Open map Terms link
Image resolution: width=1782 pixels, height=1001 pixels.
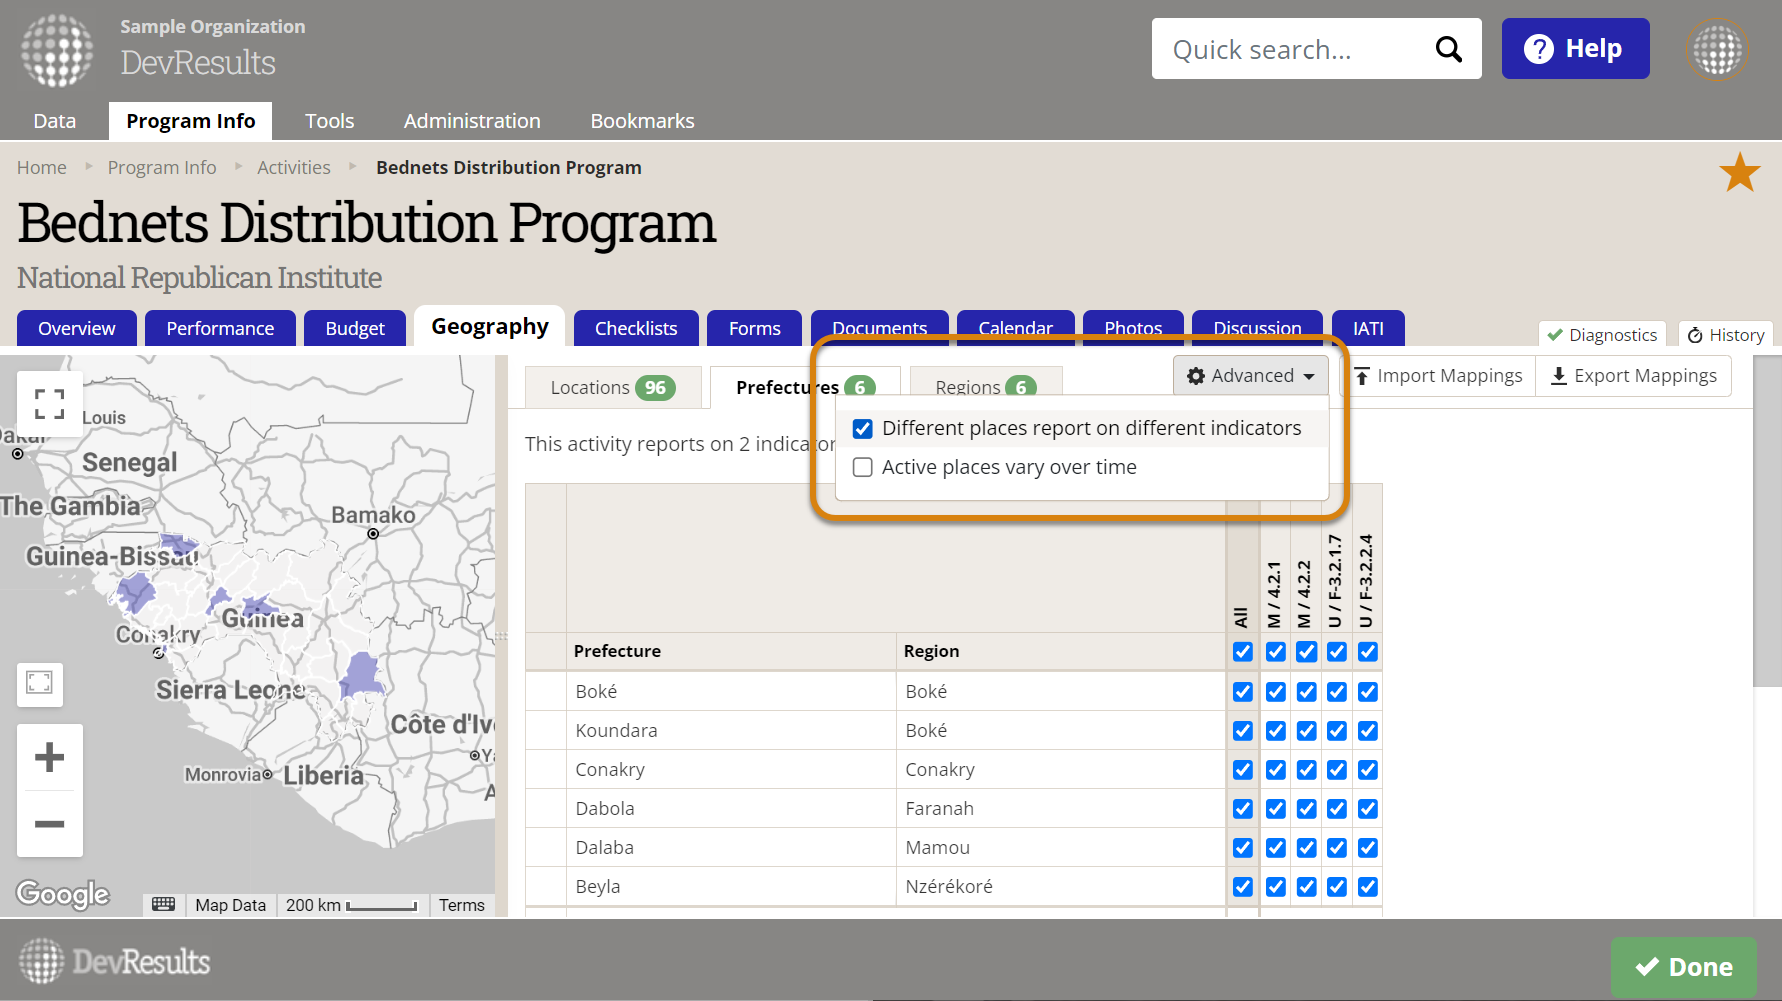(x=461, y=905)
